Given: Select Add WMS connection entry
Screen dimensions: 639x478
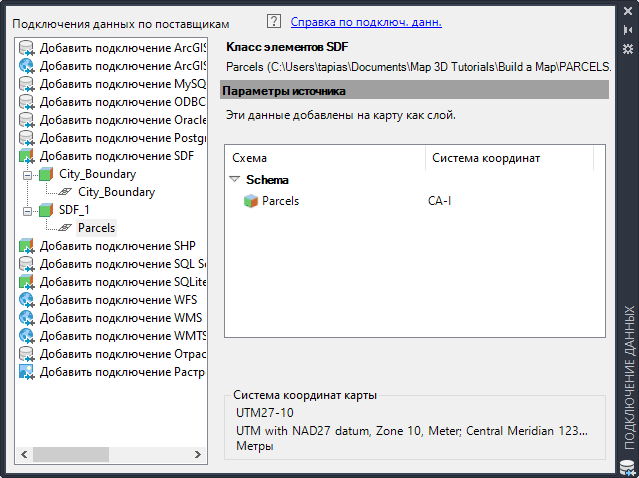Looking at the screenshot, I should point(121,318).
